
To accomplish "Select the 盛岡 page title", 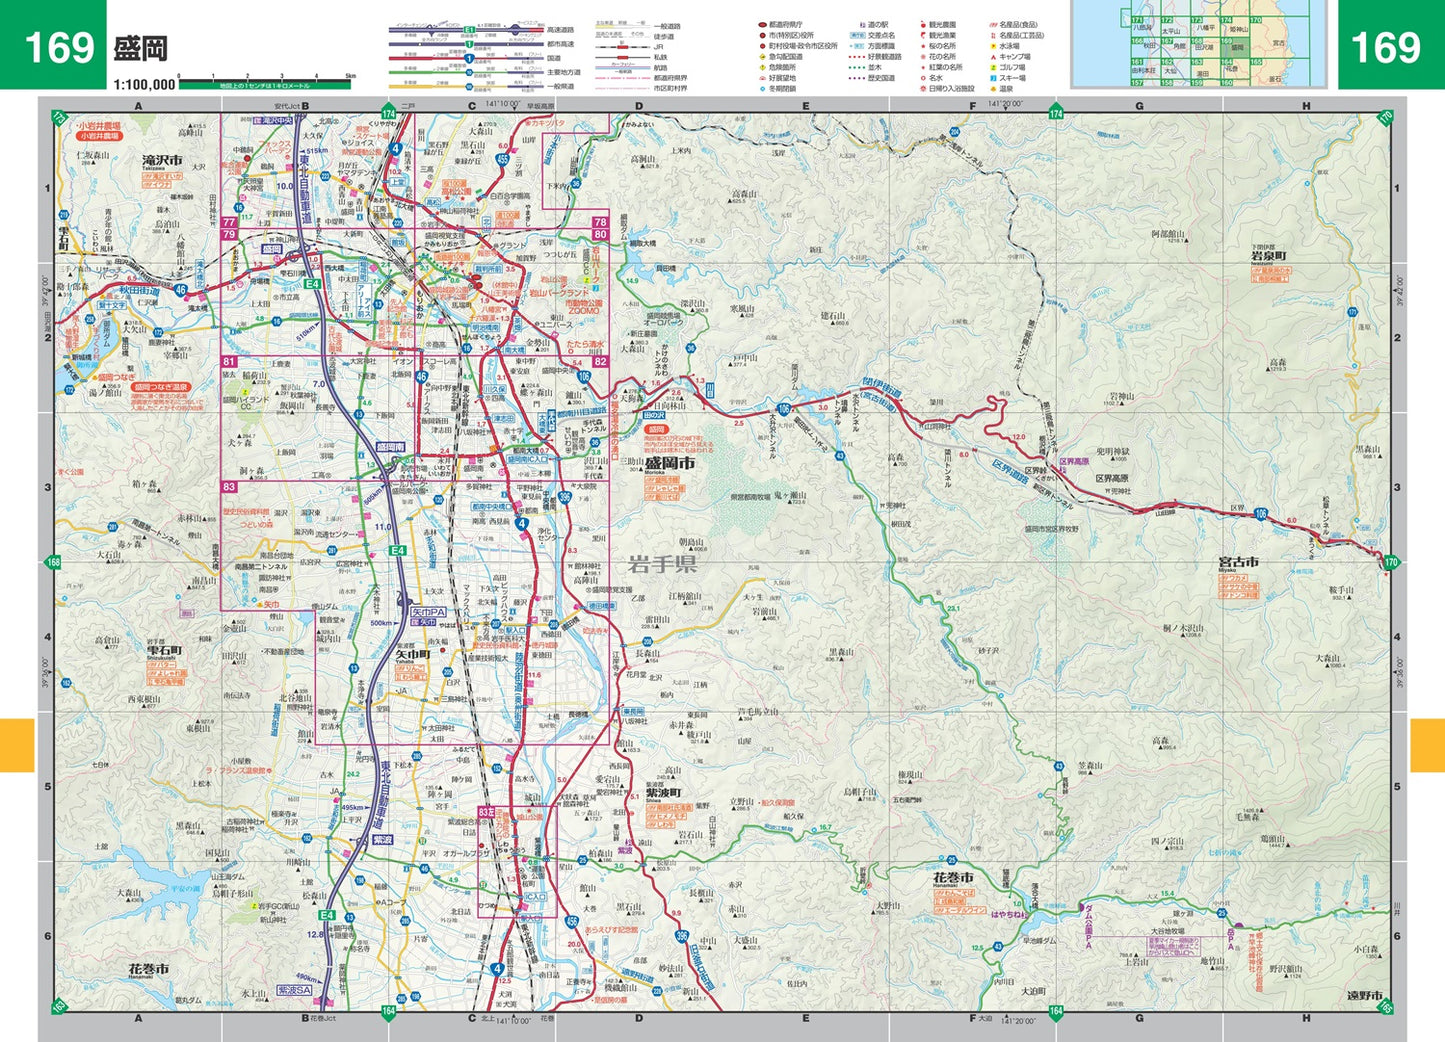I will 140,48.
